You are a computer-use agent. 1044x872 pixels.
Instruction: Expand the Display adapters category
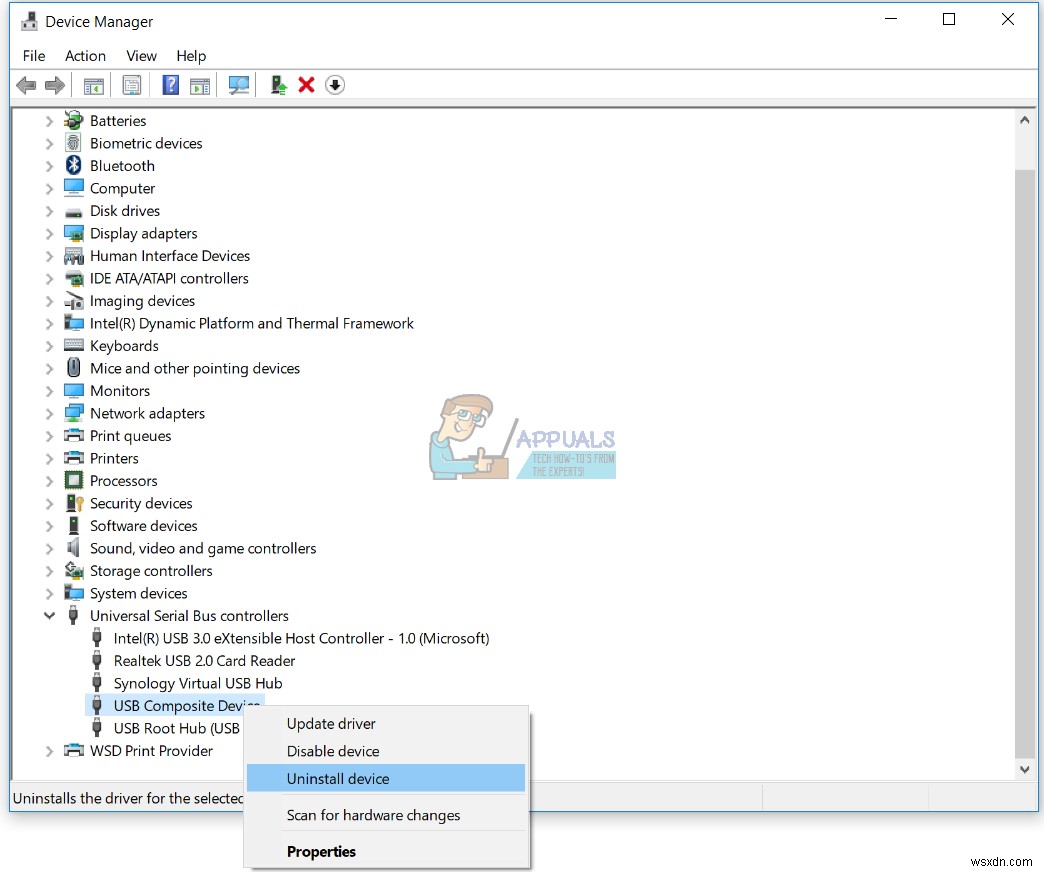tap(49, 233)
